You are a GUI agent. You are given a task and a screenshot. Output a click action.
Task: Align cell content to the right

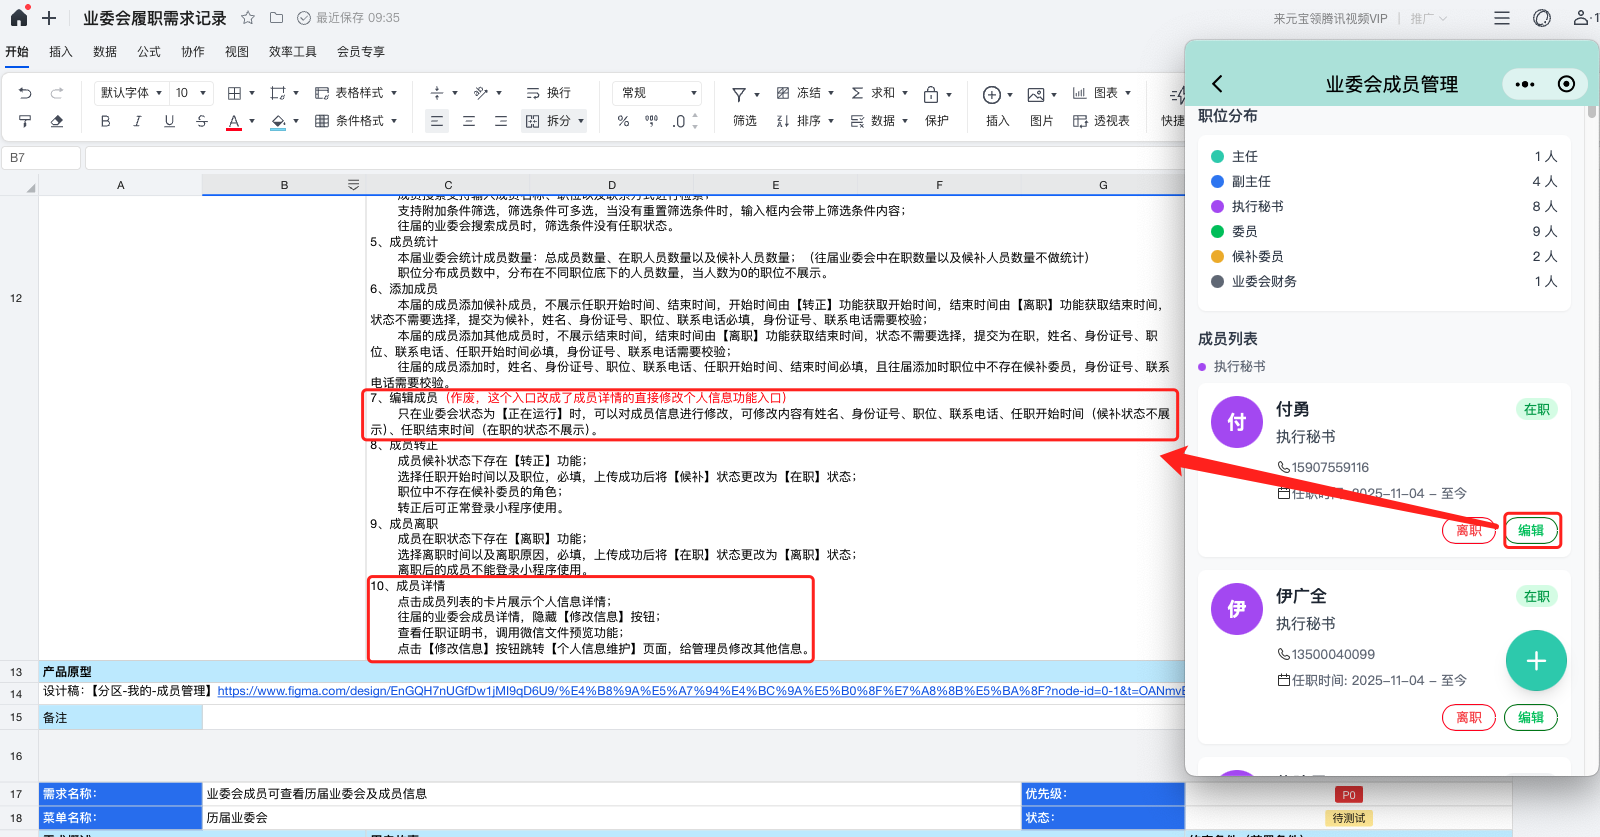tap(501, 121)
